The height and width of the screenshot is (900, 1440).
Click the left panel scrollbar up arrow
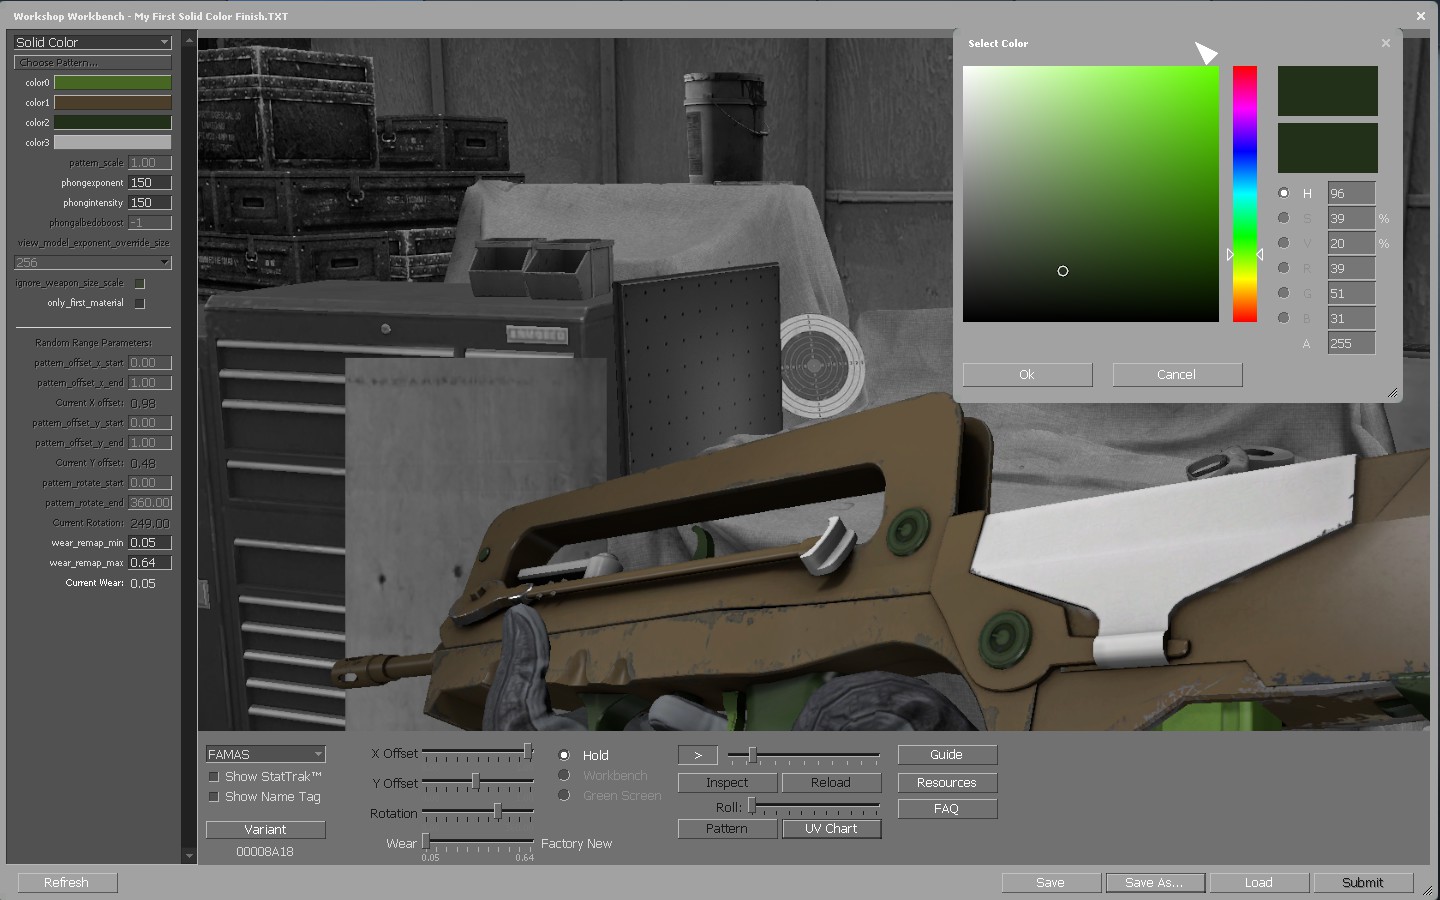(x=189, y=41)
